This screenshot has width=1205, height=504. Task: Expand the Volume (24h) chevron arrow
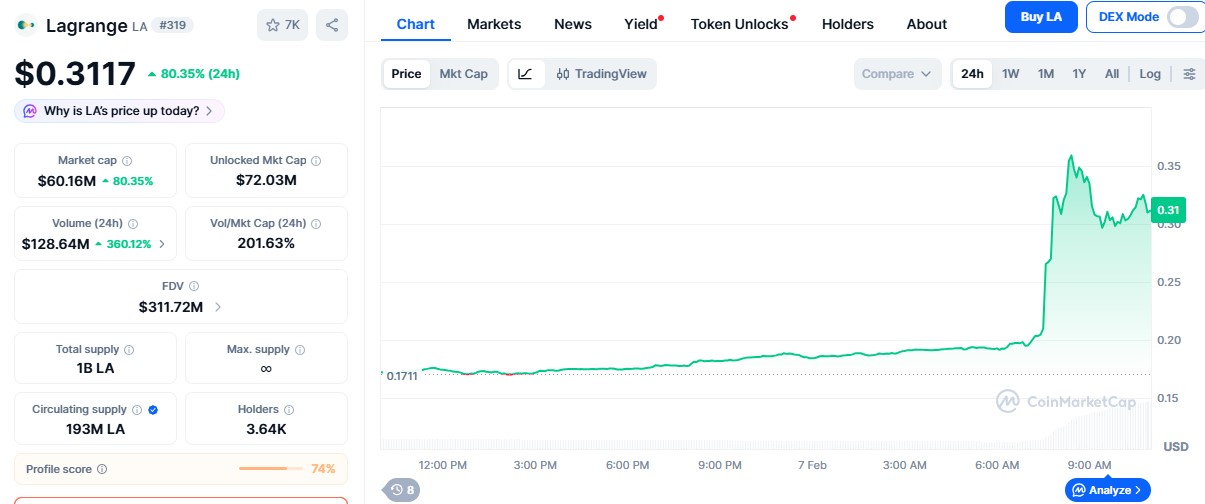coord(163,244)
